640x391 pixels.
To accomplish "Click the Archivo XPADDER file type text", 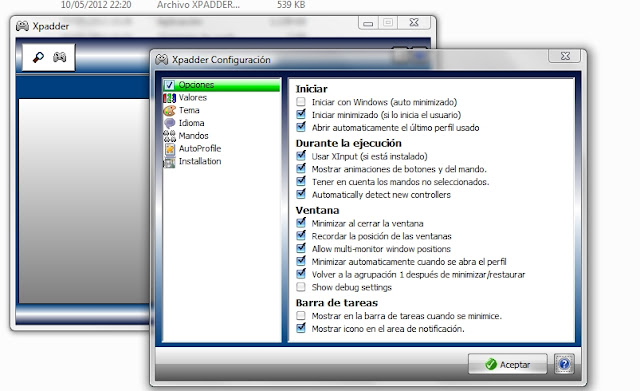I will coord(198,5).
